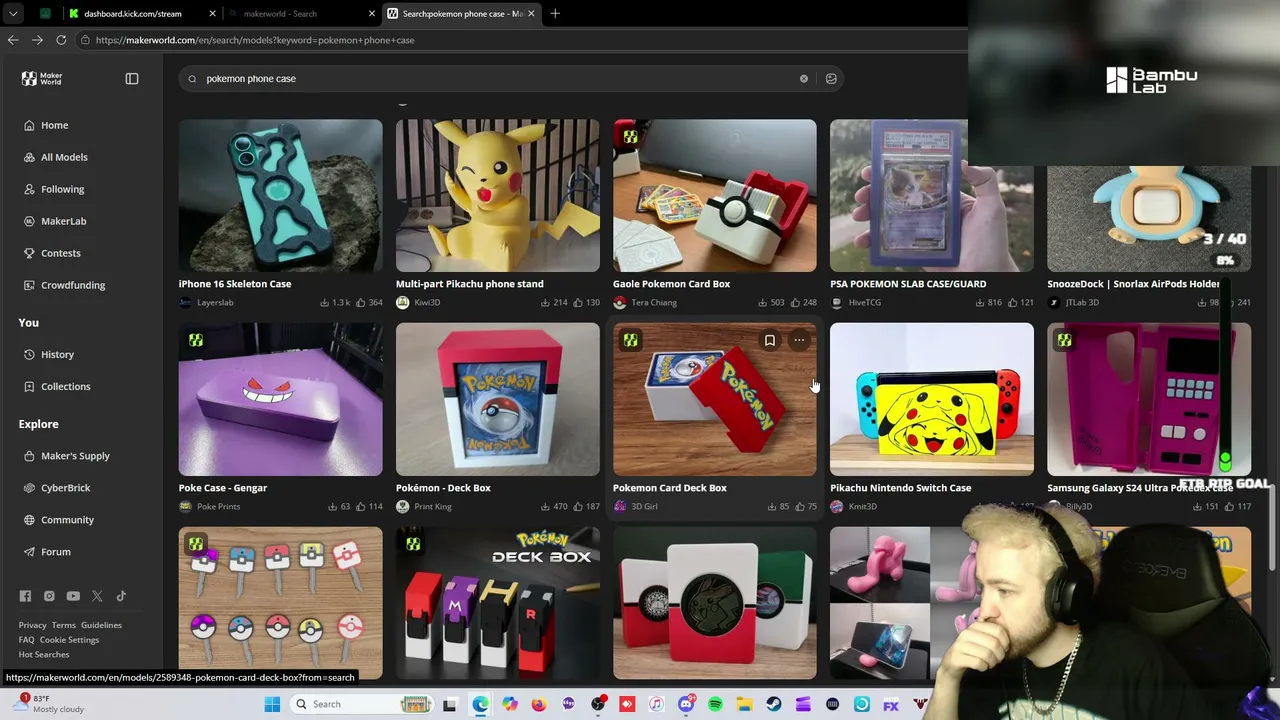
Task: Open Pikachu Nintendo Switch Case title
Action: (x=900, y=488)
